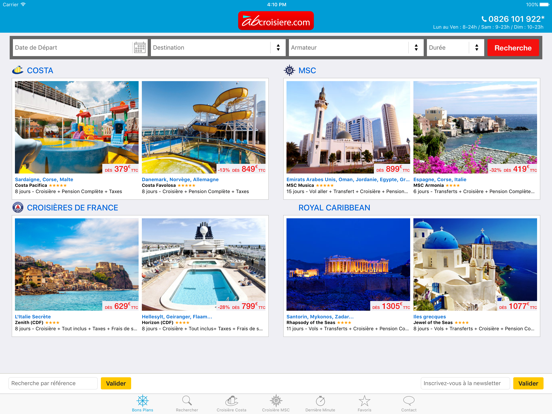This screenshot has height=414, width=552.
Task: Click Valider next to reference search
Action: [x=116, y=383]
